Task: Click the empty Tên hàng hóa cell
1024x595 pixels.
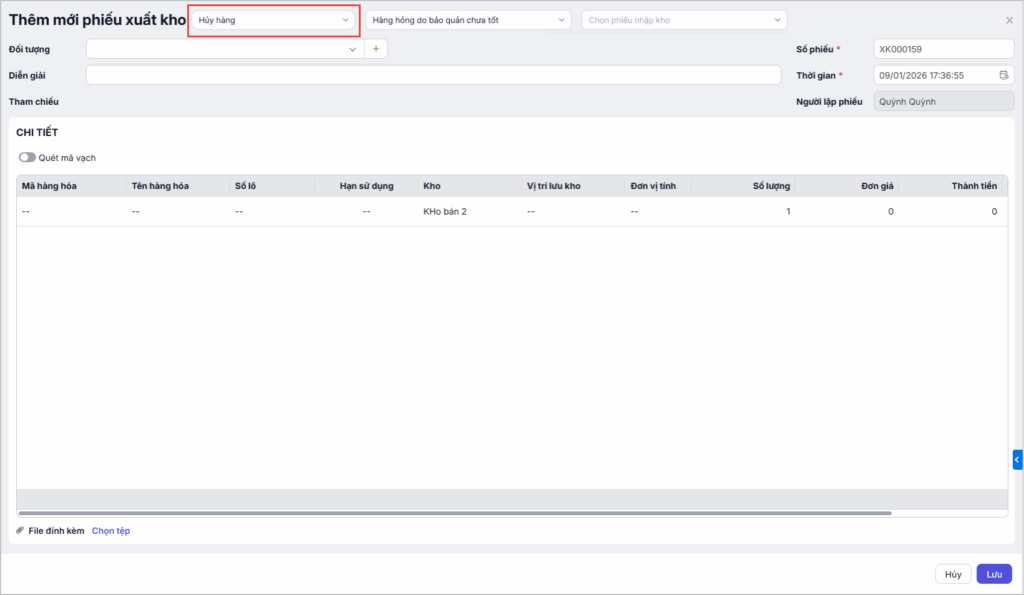Action: coord(178,212)
